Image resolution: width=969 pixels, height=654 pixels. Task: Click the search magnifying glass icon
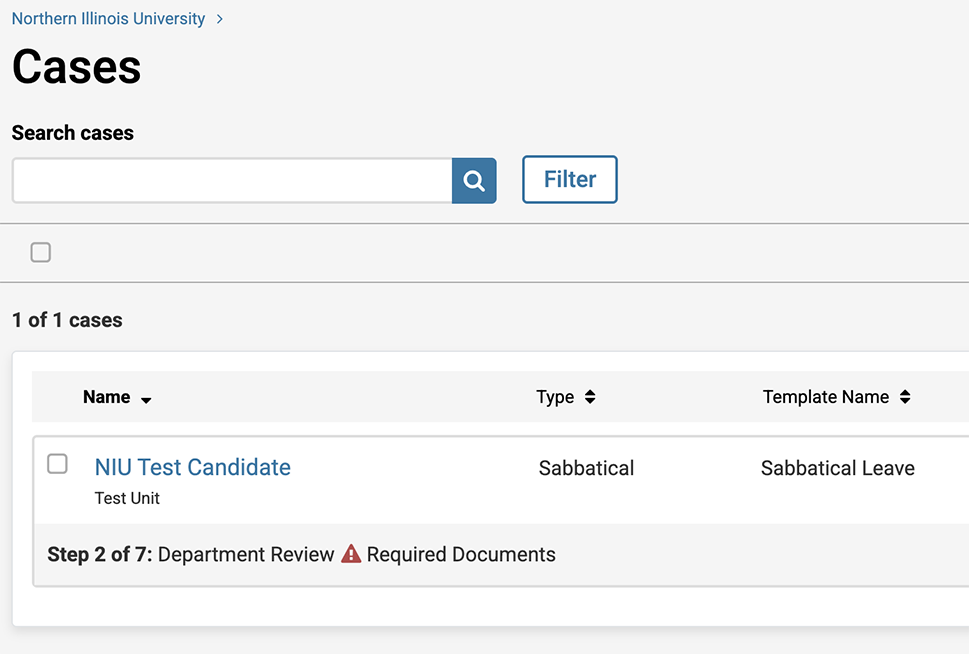(x=473, y=180)
